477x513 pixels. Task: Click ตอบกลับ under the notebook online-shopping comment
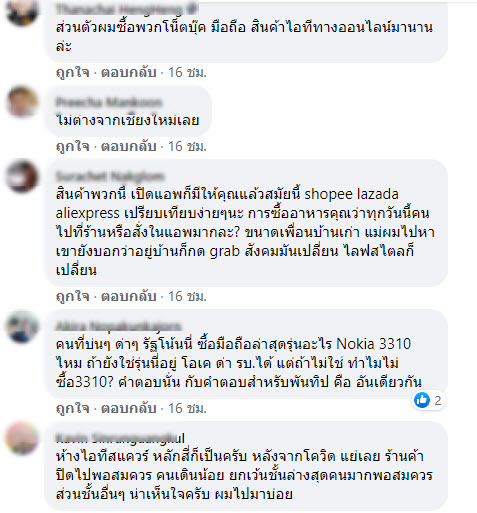coord(129,72)
